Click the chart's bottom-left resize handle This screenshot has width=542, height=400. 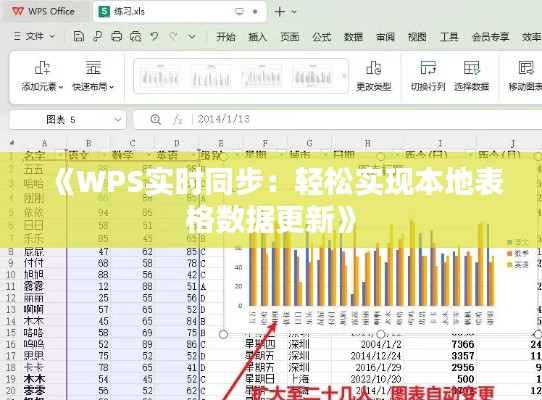pyautogui.click(x=223, y=334)
